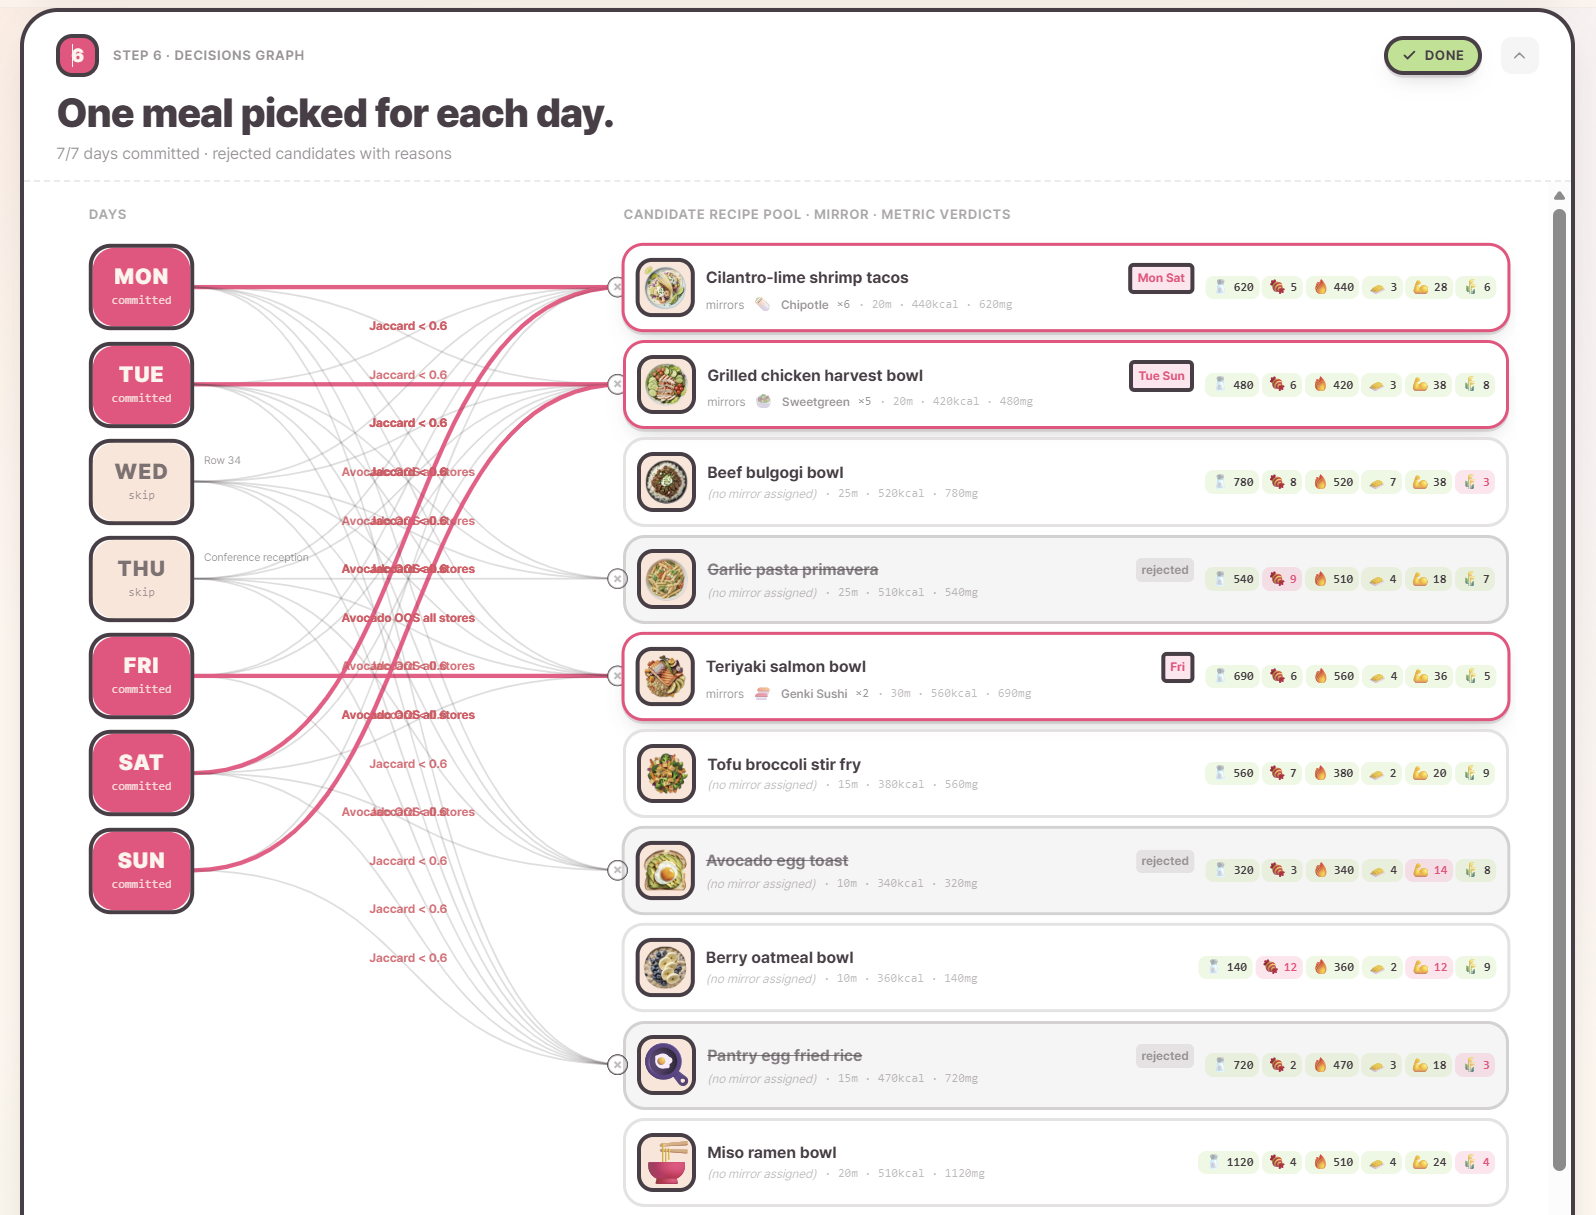The image size is (1596, 1215).
Task: Click the Pantry egg fried rice pan icon
Action: [665, 1065]
